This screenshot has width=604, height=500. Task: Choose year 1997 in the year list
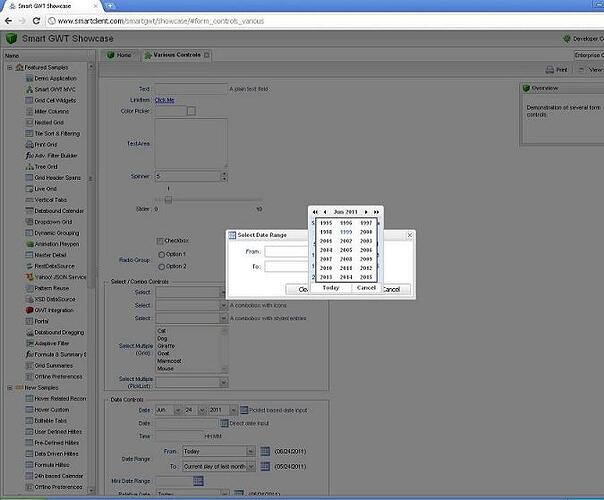pos(366,223)
